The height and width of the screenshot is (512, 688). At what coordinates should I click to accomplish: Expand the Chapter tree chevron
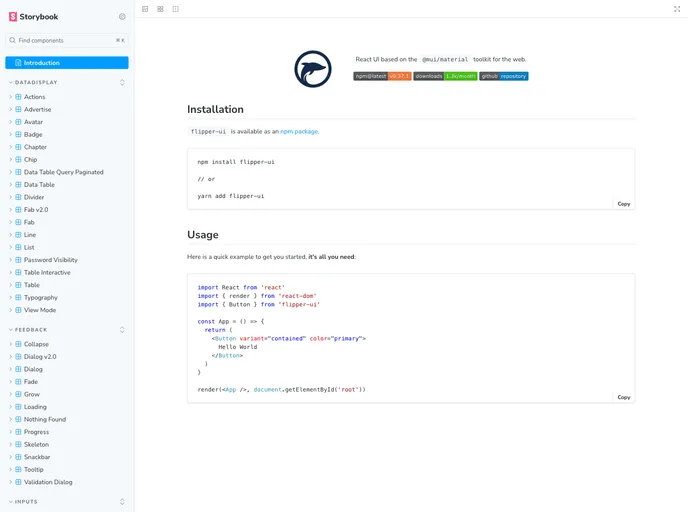(x=11, y=147)
